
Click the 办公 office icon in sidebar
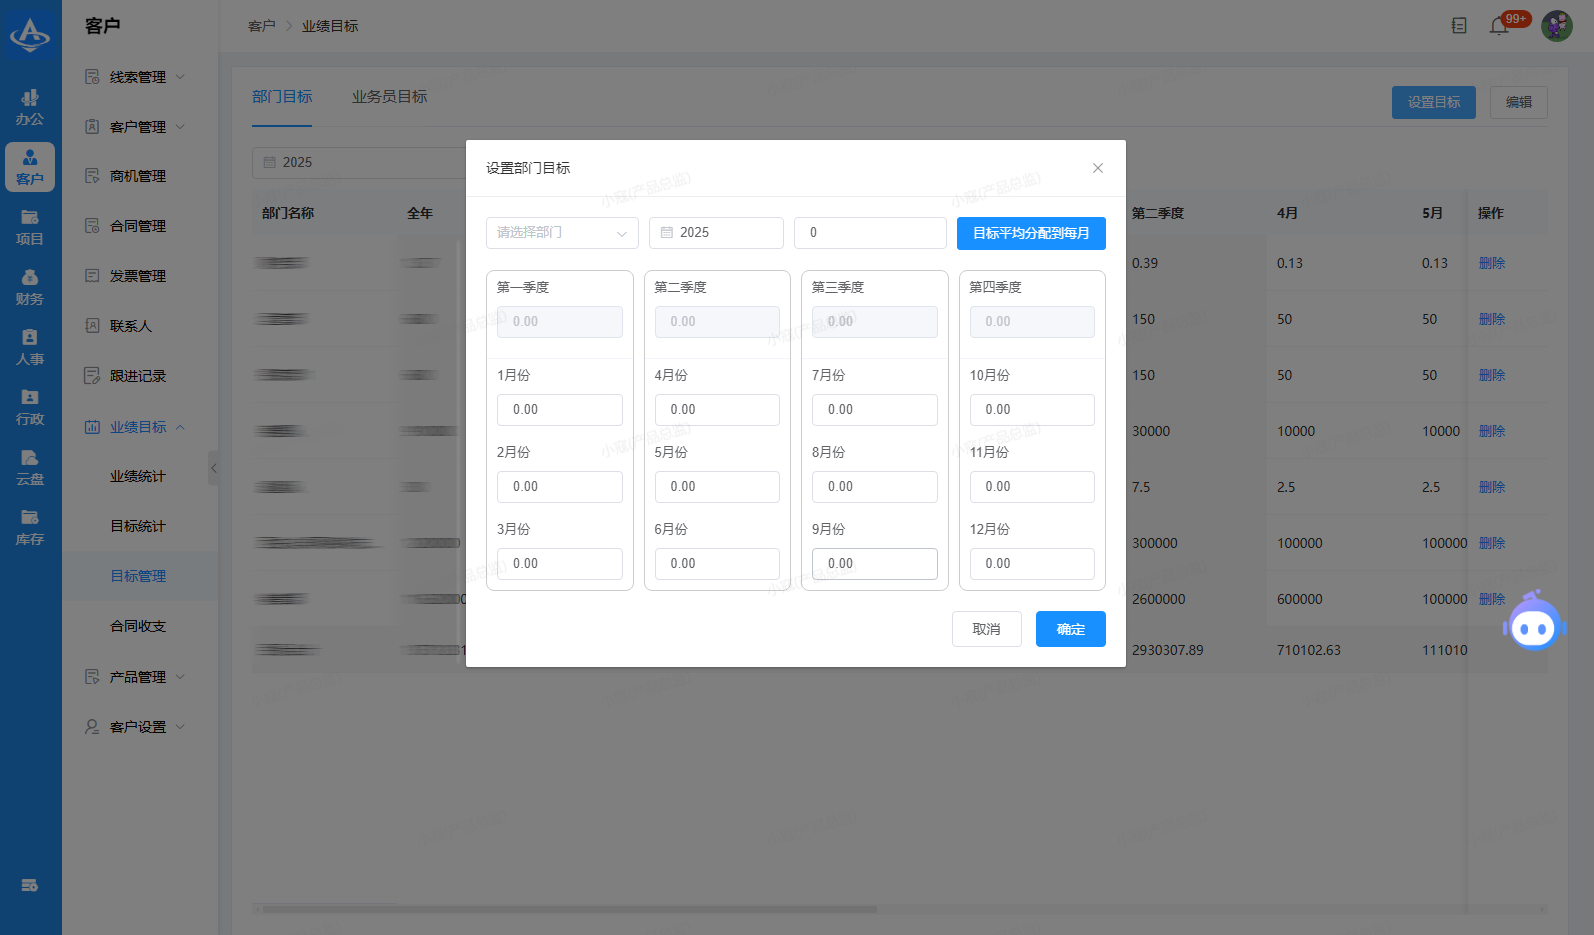(x=30, y=107)
